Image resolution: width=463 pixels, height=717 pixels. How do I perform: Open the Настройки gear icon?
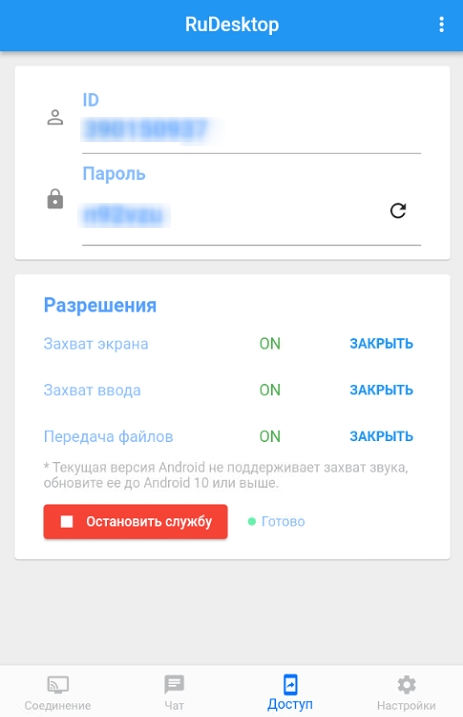pyautogui.click(x=406, y=685)
